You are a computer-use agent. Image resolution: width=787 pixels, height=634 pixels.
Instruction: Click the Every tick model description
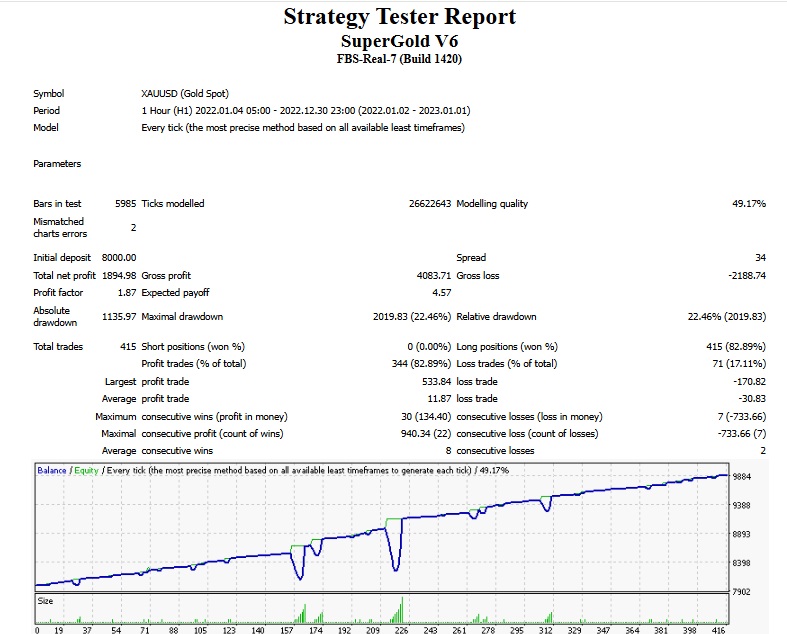tap(303, 128)
